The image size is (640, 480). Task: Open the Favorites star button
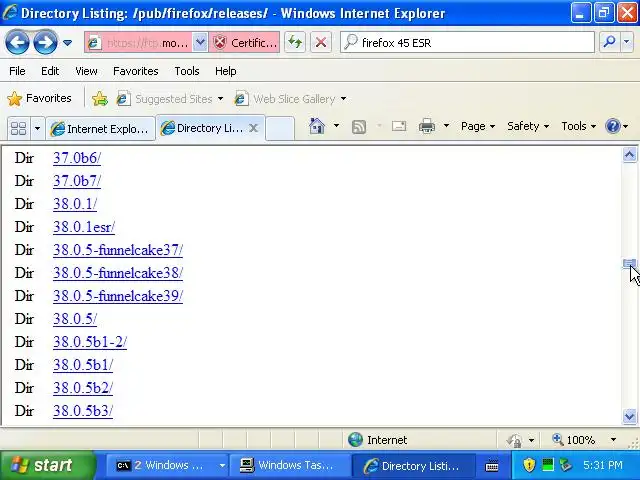(x=40, y=98)
